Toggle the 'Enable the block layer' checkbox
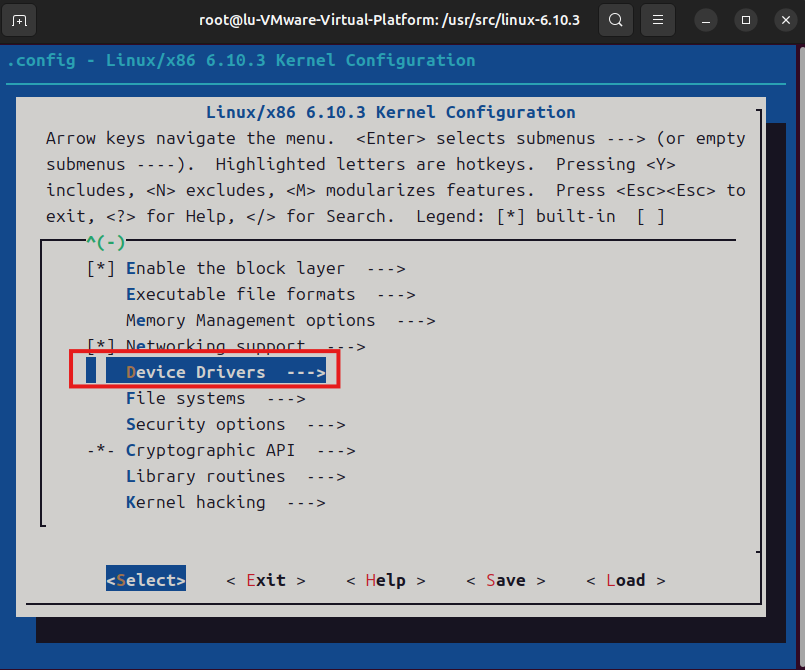The width and height of the screenshot is (805, 670). pos(101,269)
